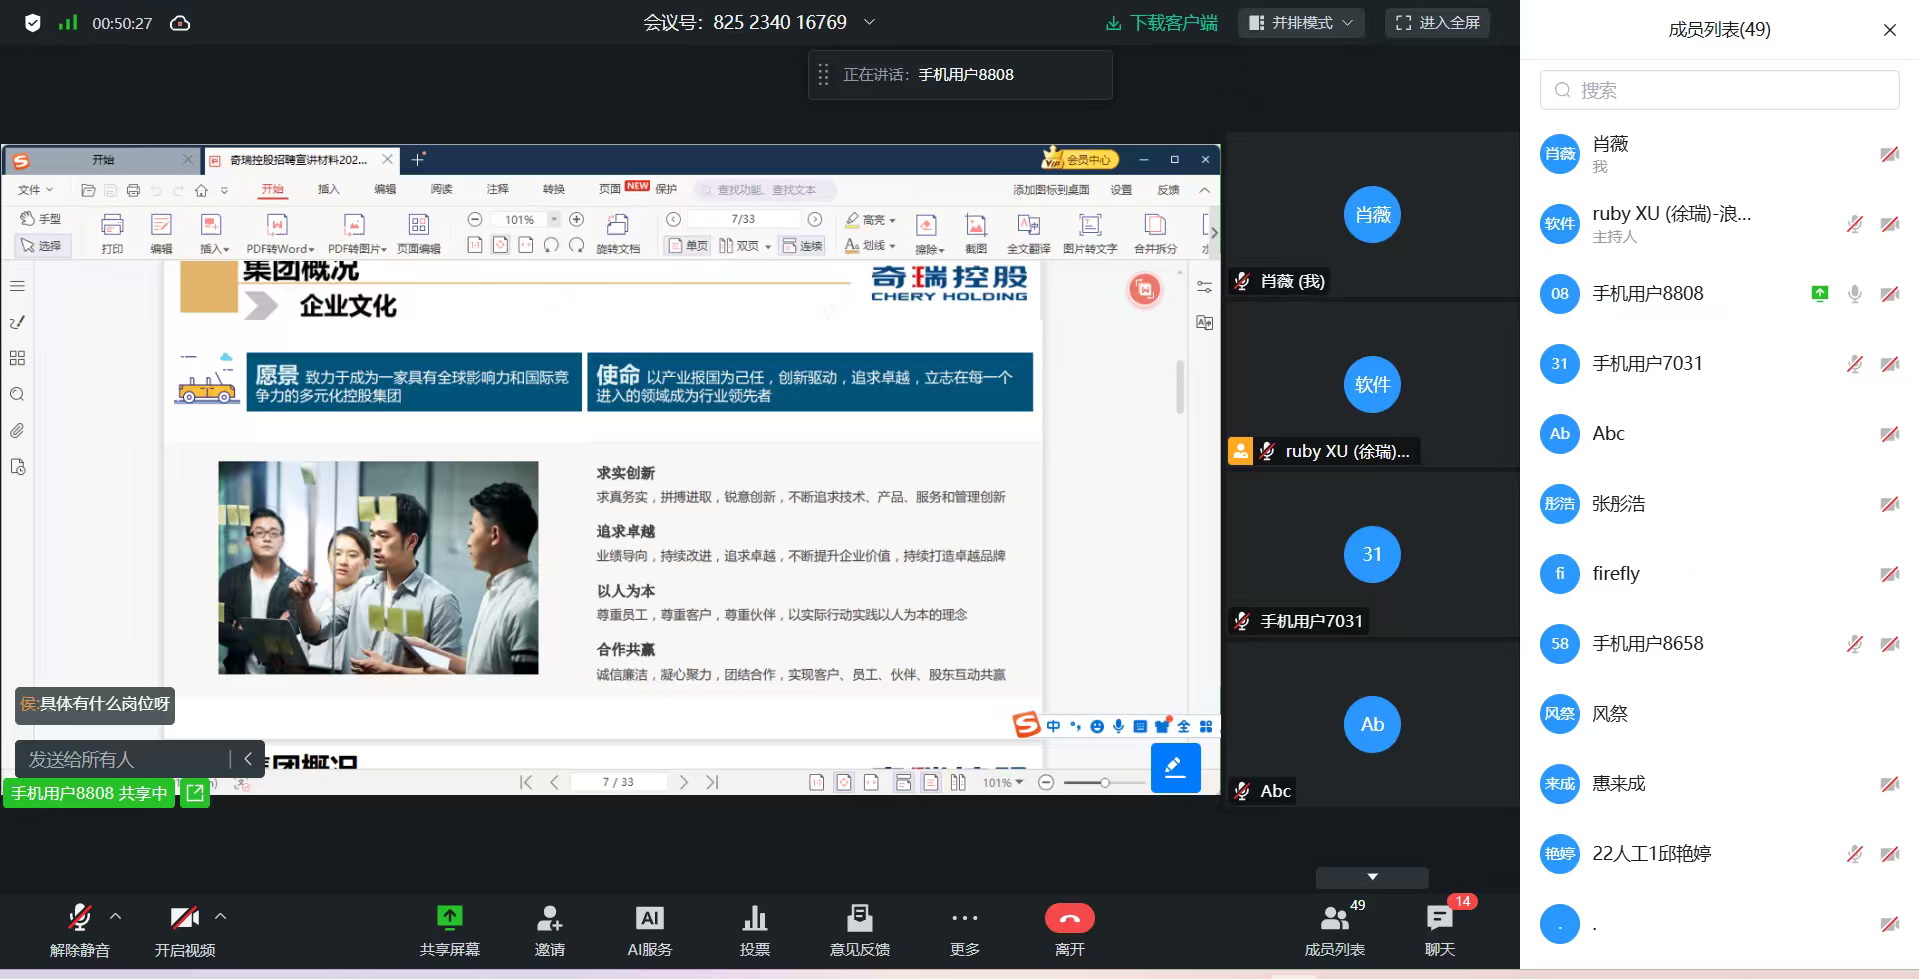Click the 共享屏幕 share screen icon
The width and height of the screenshot is (1919, 979).
click(x=449, y=918)
